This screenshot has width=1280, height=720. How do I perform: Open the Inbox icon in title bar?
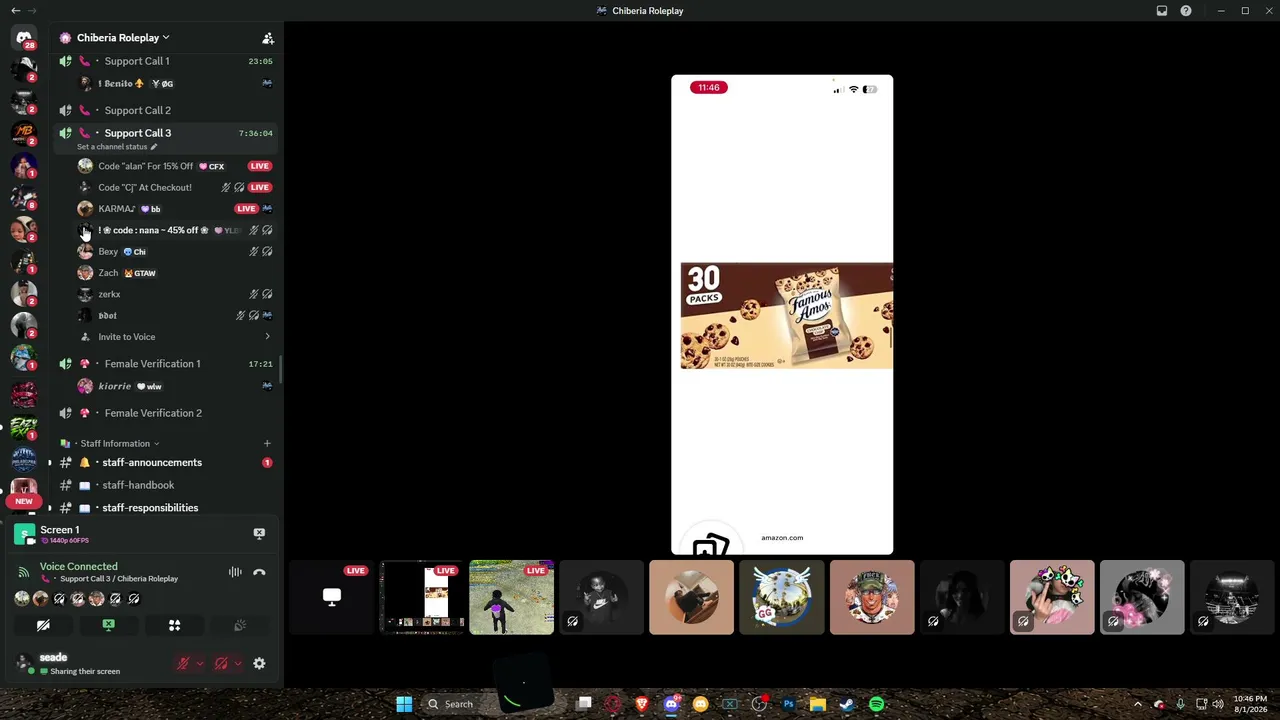1162,11
